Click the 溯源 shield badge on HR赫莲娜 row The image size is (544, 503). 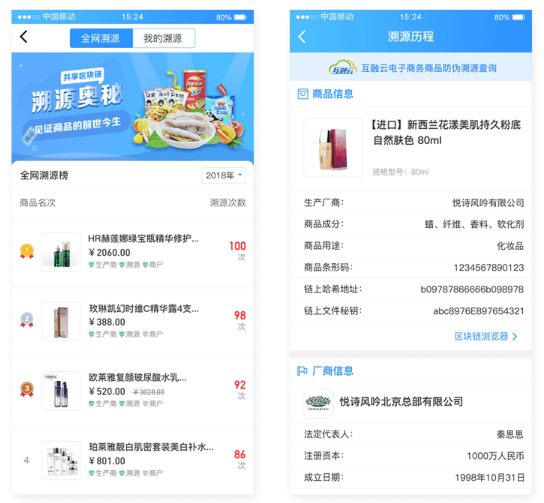[129, 265]
